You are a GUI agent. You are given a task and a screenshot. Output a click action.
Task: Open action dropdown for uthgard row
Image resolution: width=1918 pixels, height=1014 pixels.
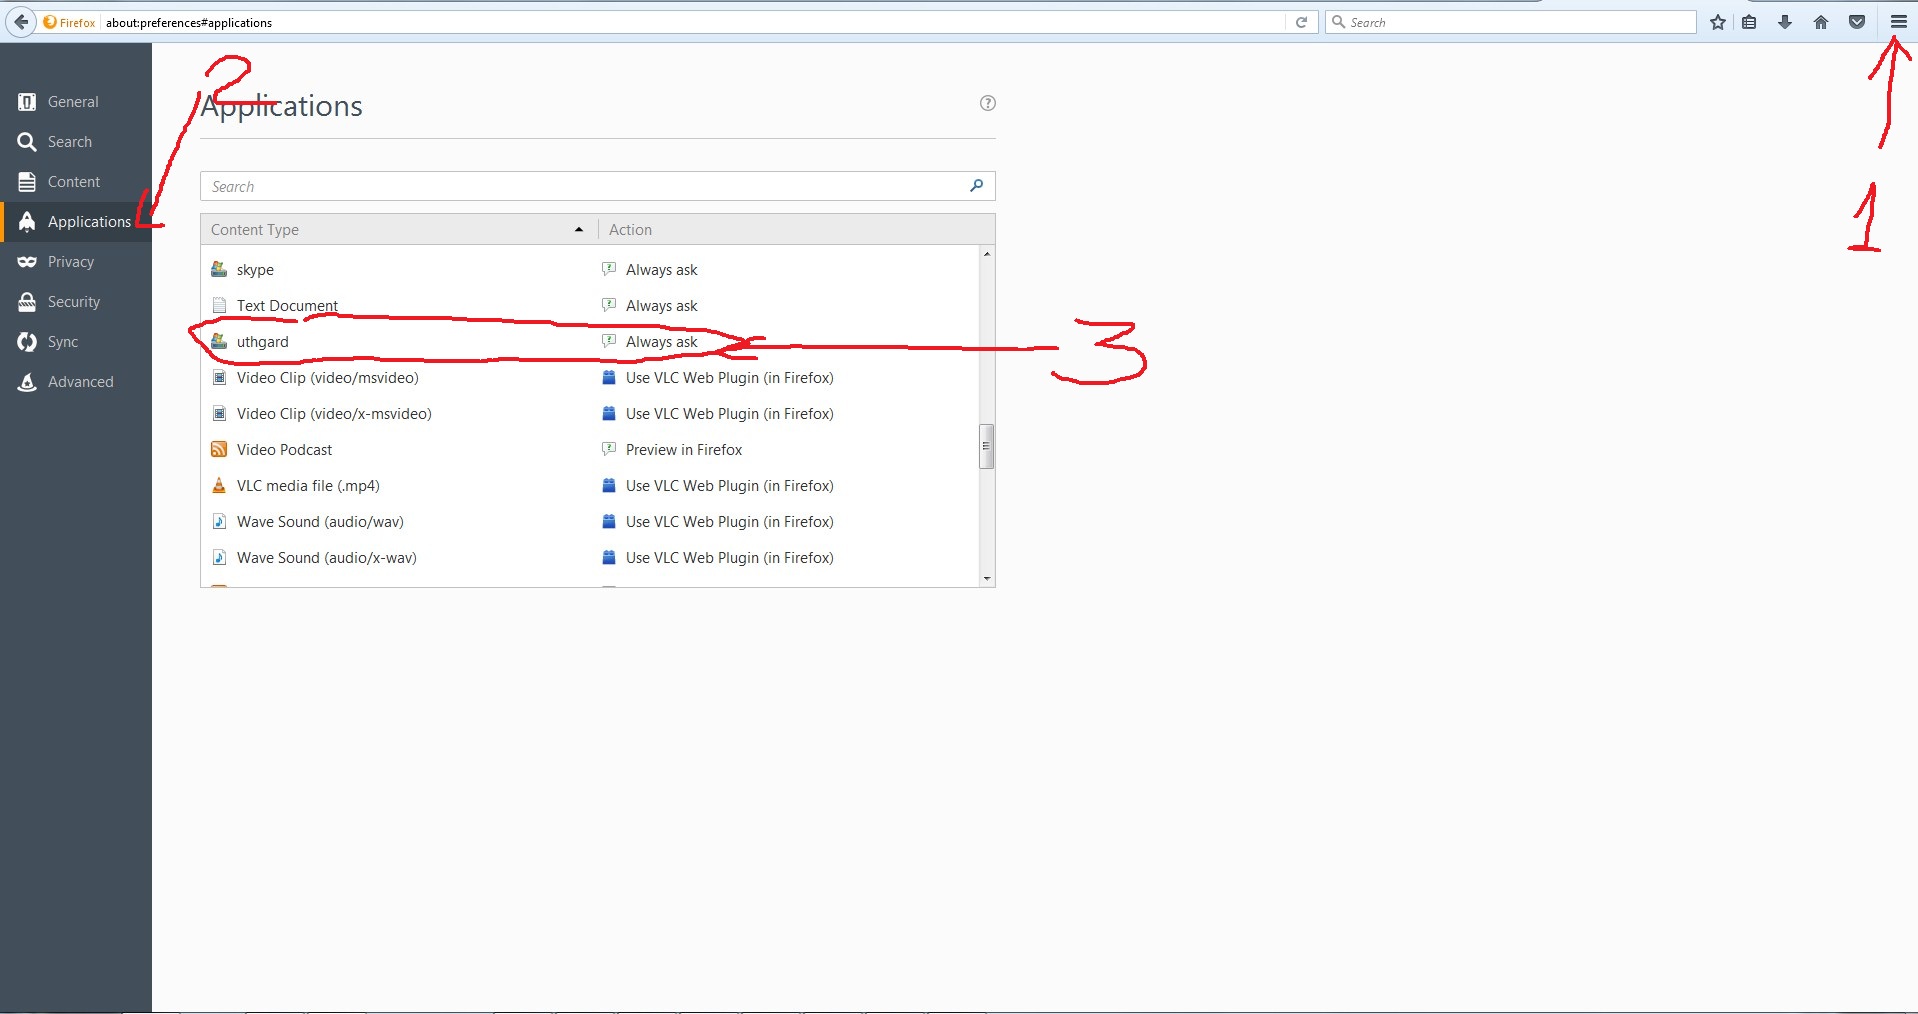pos(661,342)
